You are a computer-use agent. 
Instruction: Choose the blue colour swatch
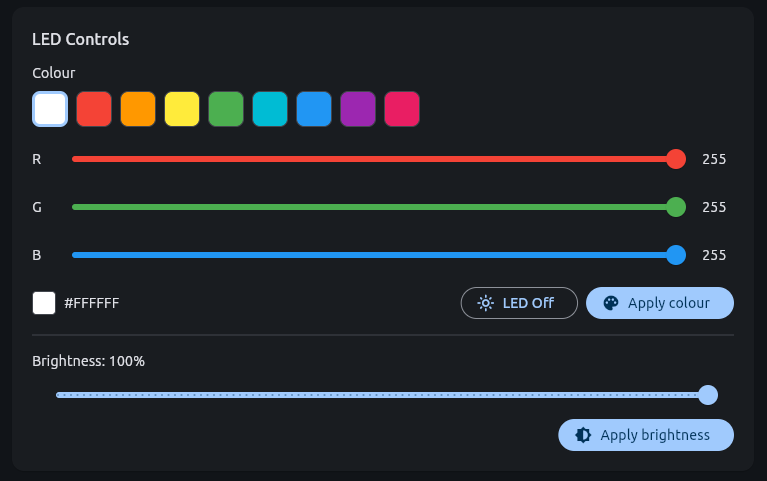click(x=314, y=109)
